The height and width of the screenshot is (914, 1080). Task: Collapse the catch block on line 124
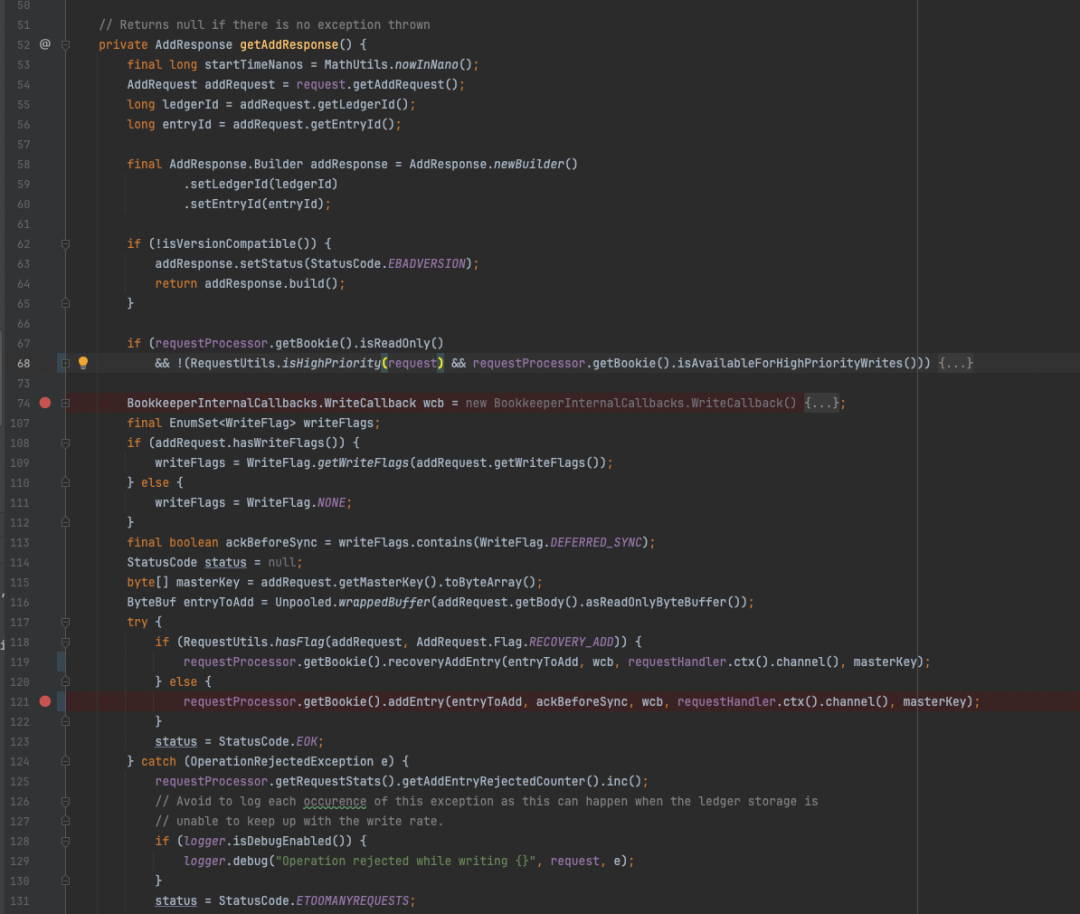click(x=65, y=761)
